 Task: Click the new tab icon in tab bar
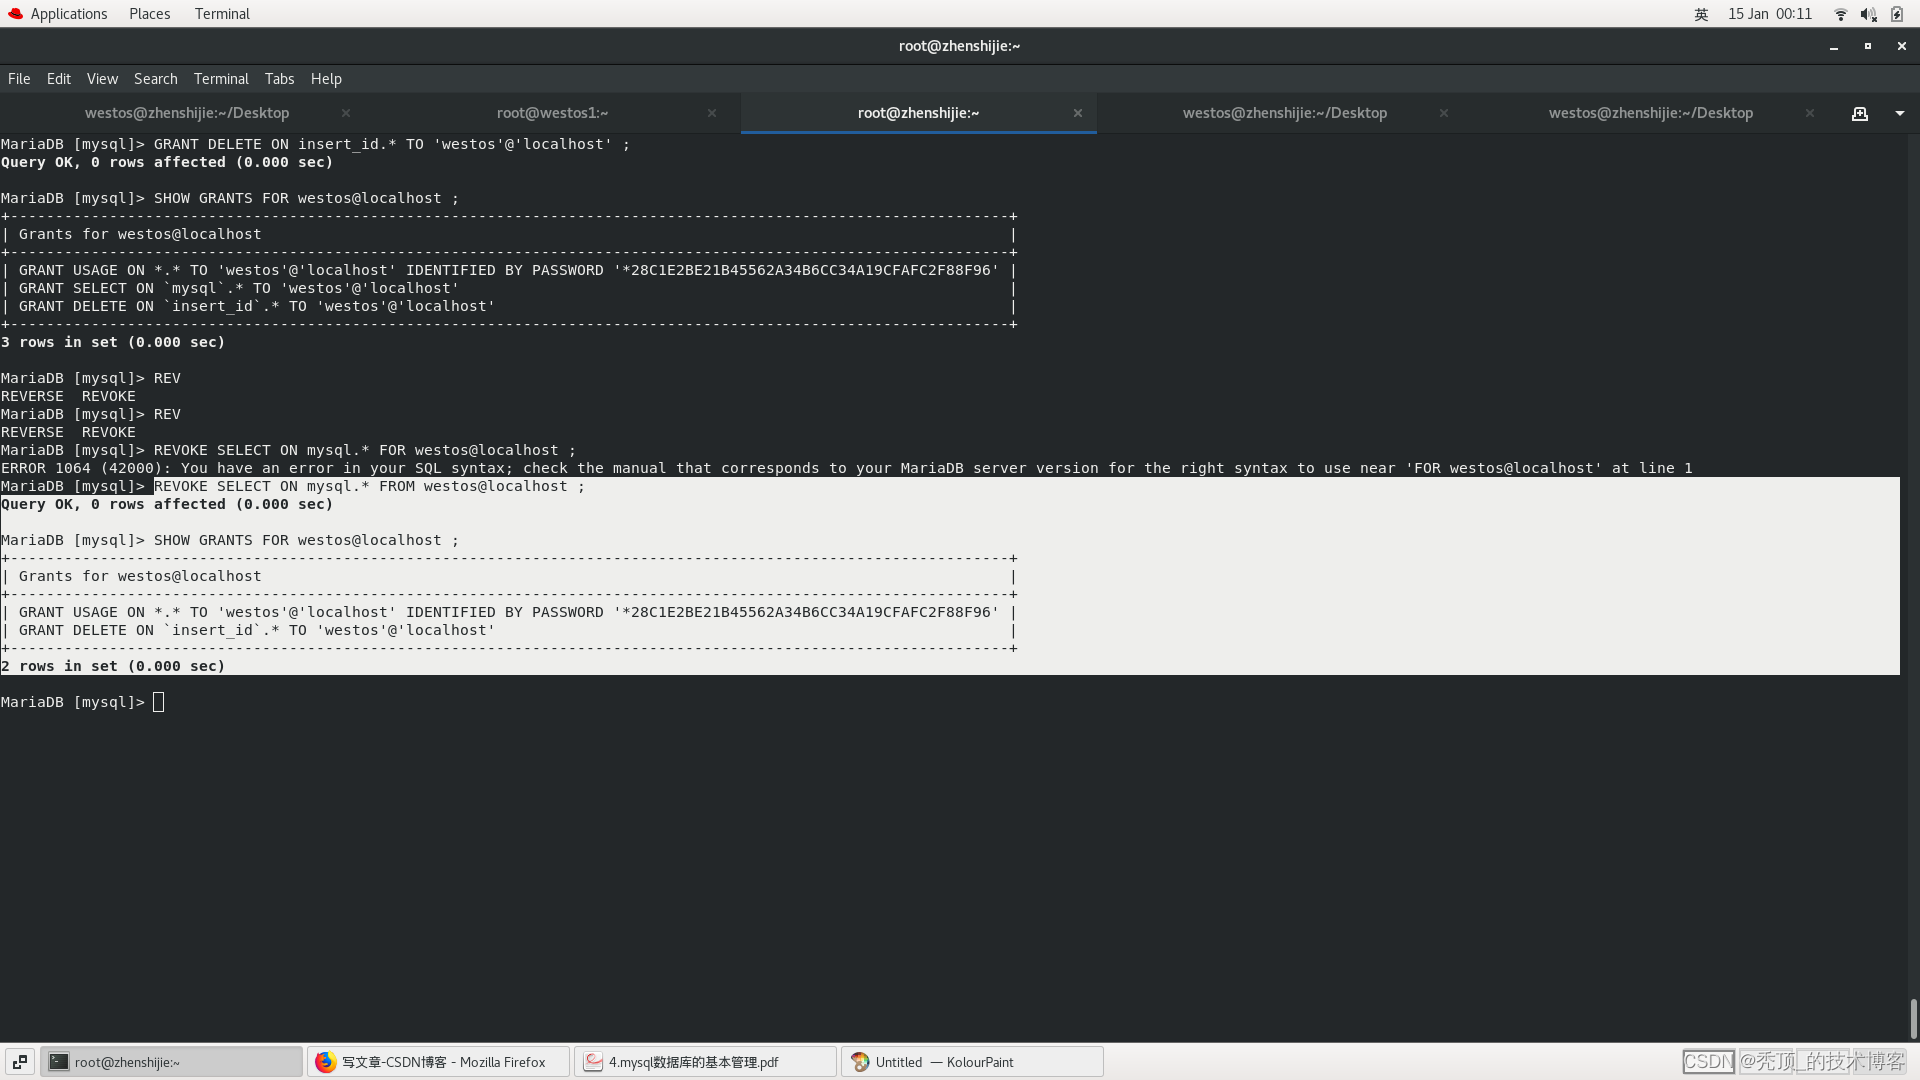coord(1859,114)
